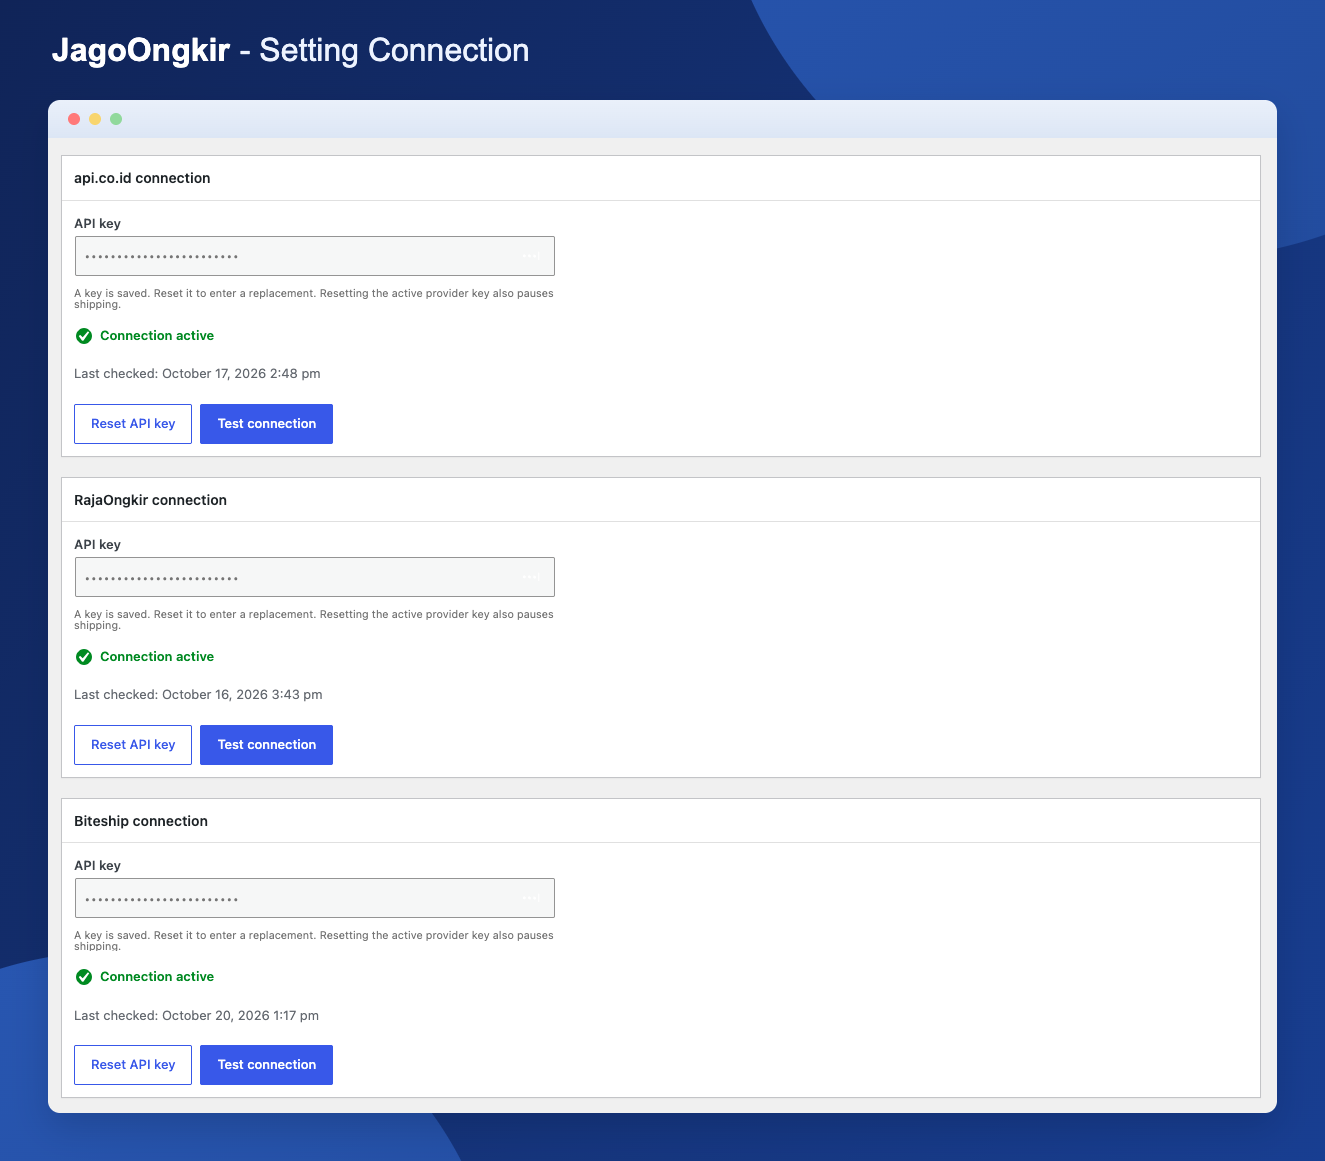This screenshot has width=1325, height=1161.
Task: Click the faint autofill icon in api.co.id key field
Action: pyautogui.click(x=531, y=257)
